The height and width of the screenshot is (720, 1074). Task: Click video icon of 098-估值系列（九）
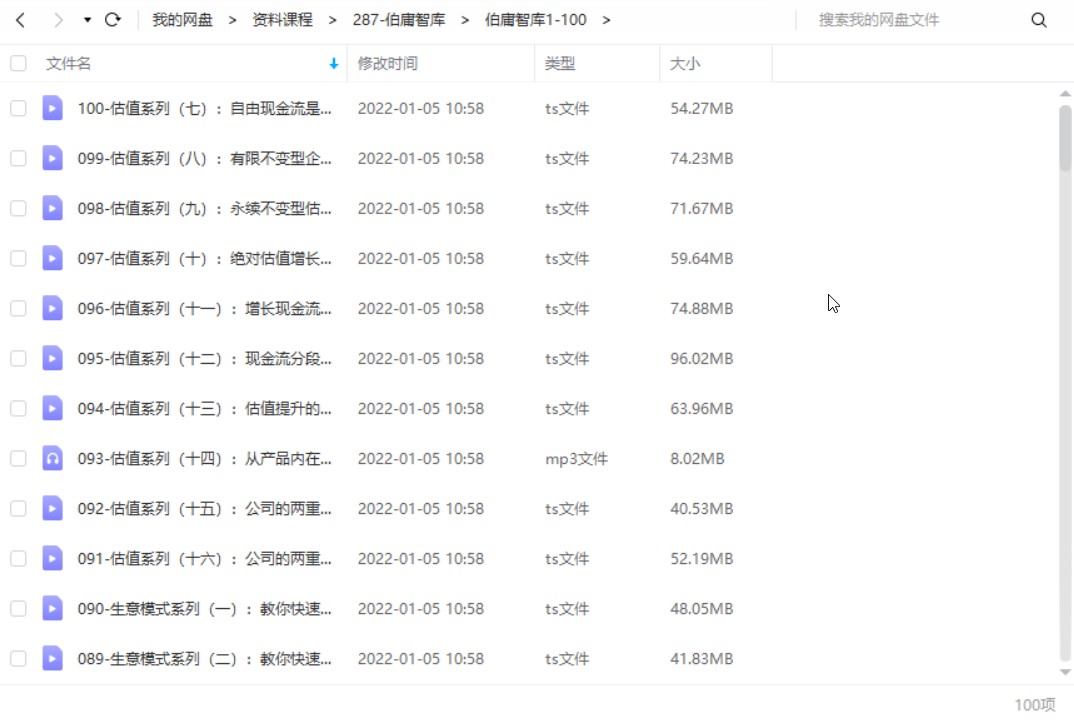(x=52, y=208)
